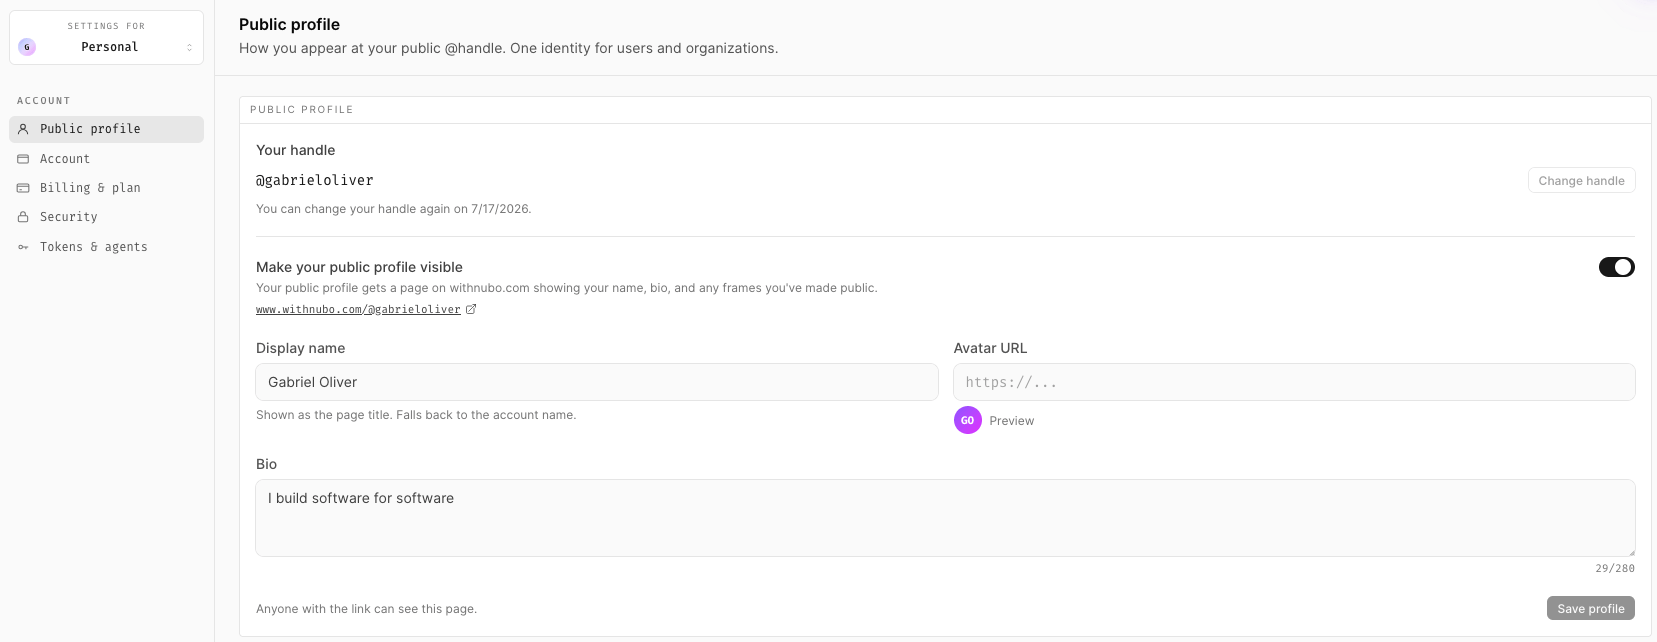Screen dimensions: 1657x642
Task: Click the Billing & plan credit card icon
Action: click(x=23, y=188)
